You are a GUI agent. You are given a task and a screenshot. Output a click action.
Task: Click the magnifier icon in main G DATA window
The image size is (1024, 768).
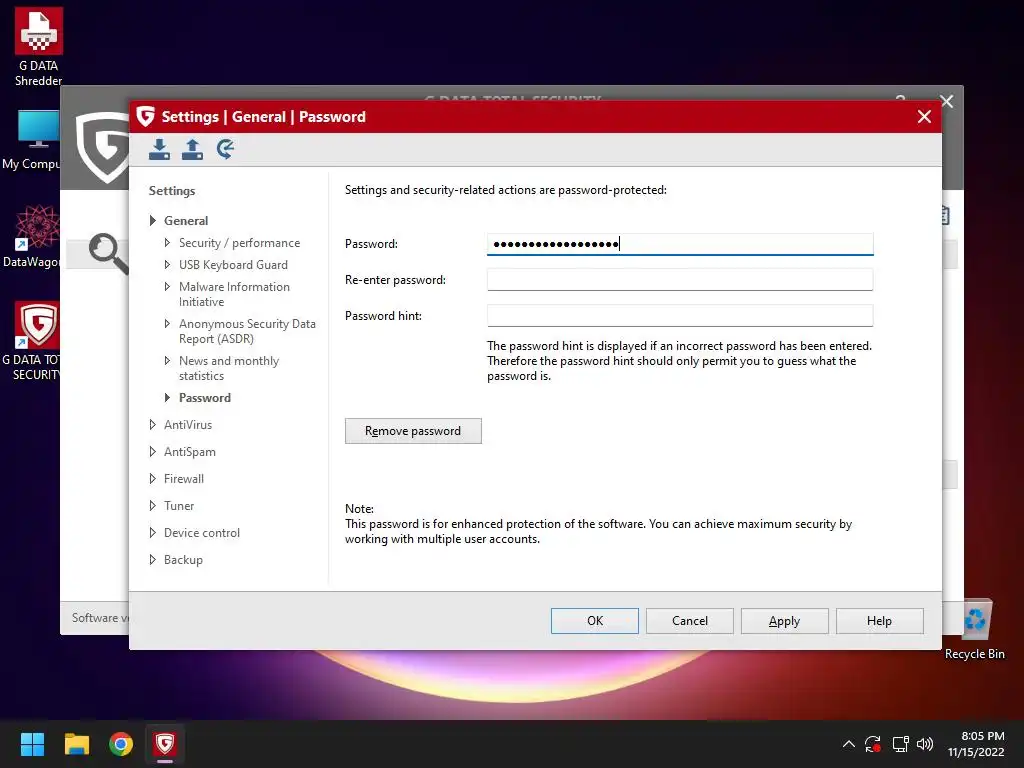(108, 253)
